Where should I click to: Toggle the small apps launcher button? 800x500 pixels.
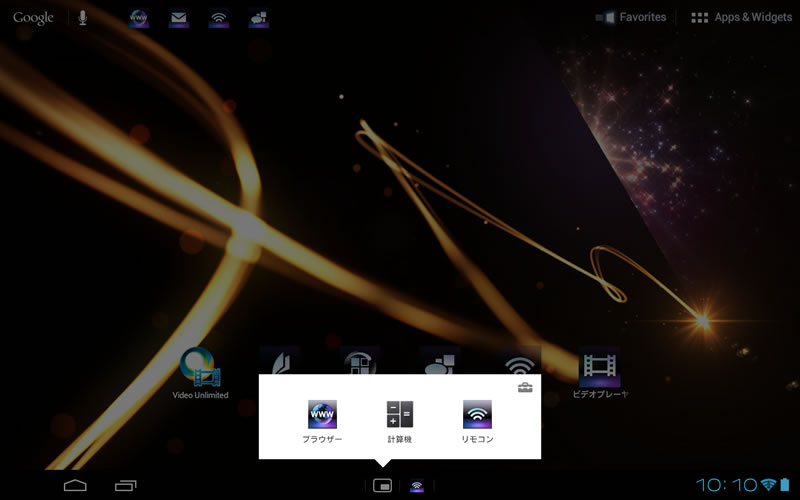[382, 485]
